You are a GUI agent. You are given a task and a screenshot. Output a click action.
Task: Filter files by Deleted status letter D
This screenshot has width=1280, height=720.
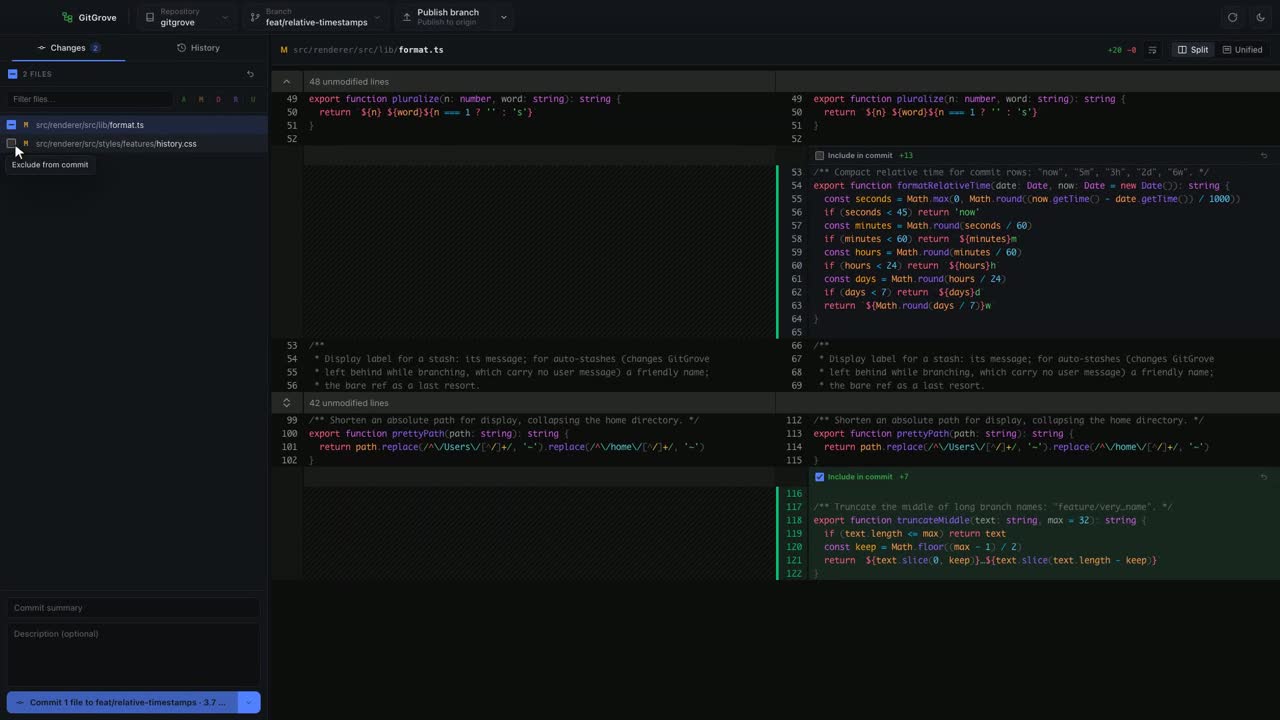click(218, 99)
